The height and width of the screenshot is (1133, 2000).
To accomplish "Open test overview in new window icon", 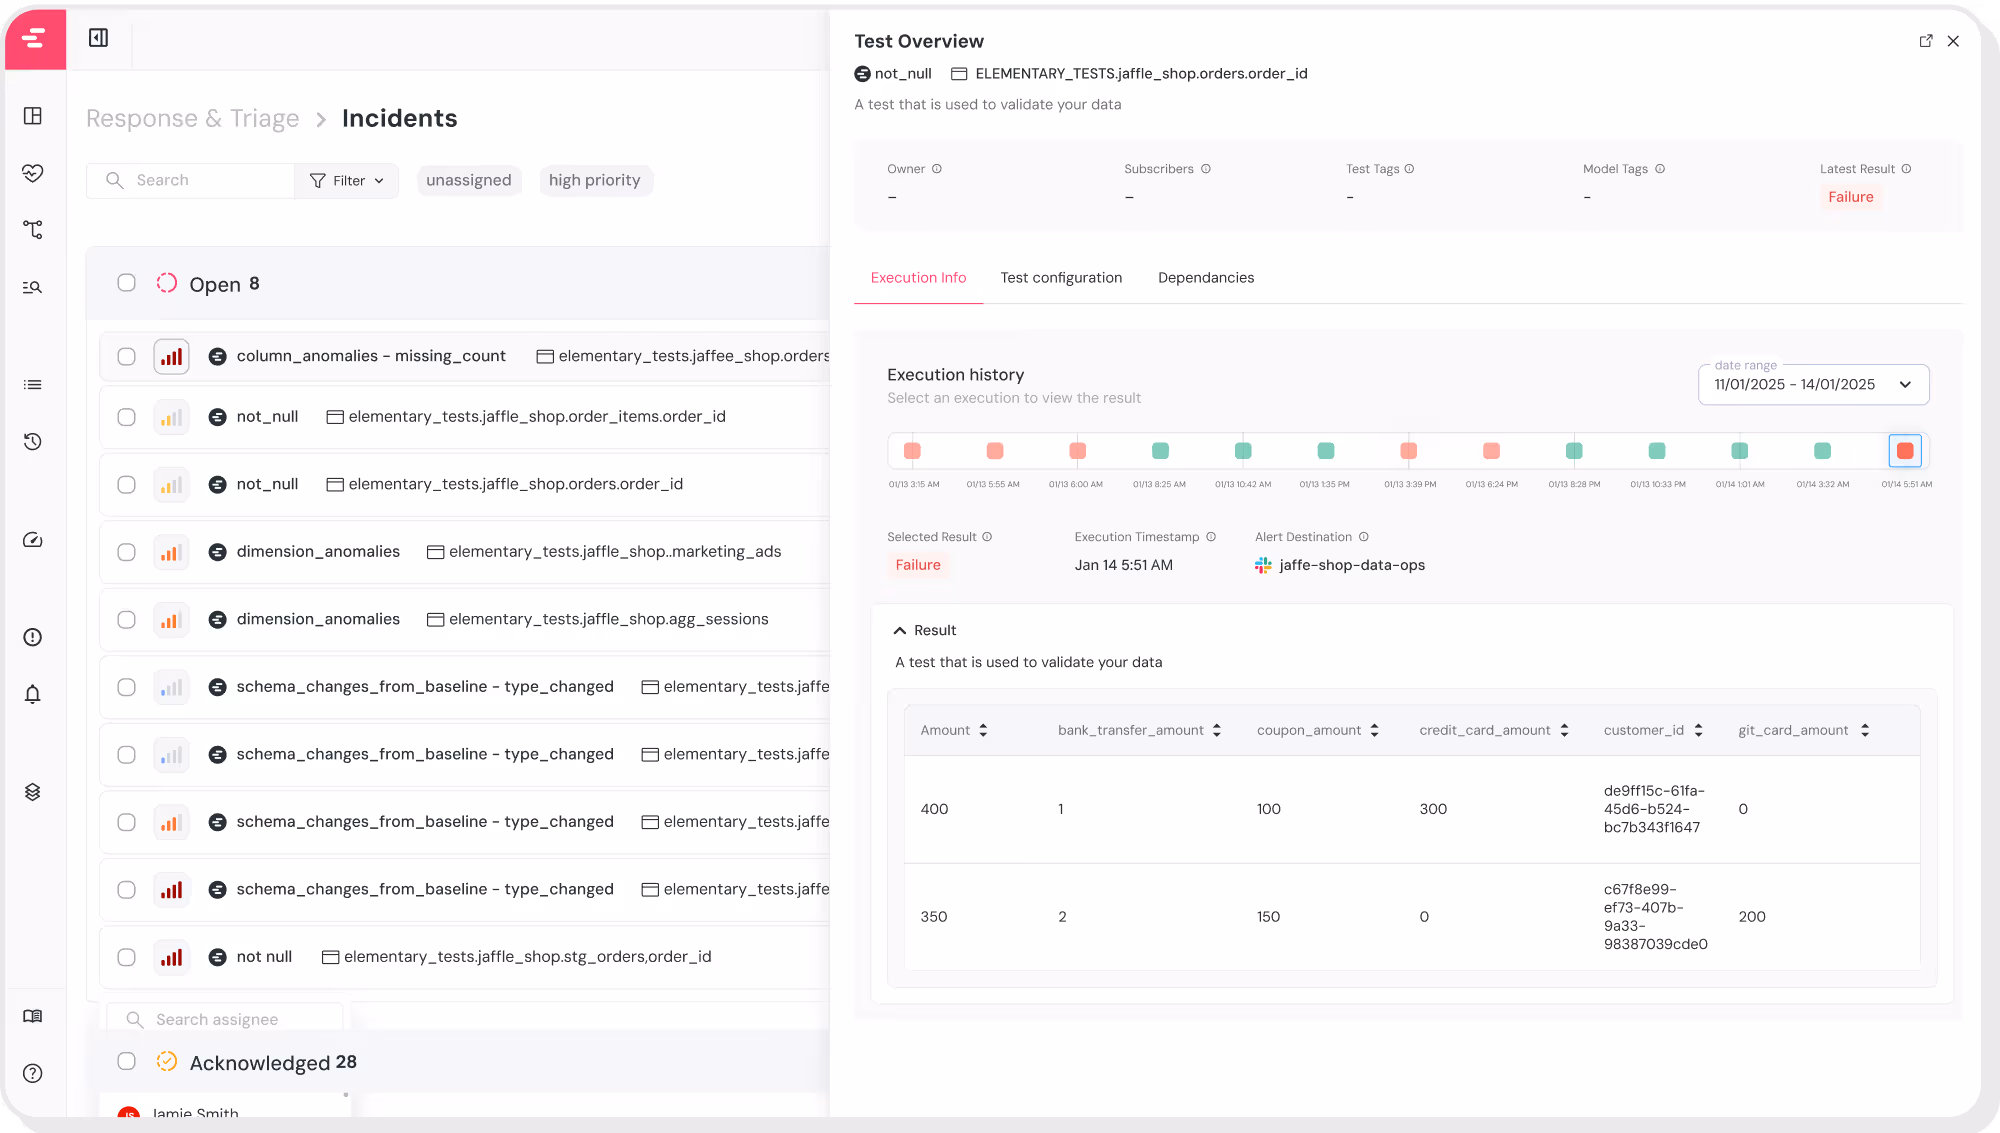I will (x=1925, y=41).
